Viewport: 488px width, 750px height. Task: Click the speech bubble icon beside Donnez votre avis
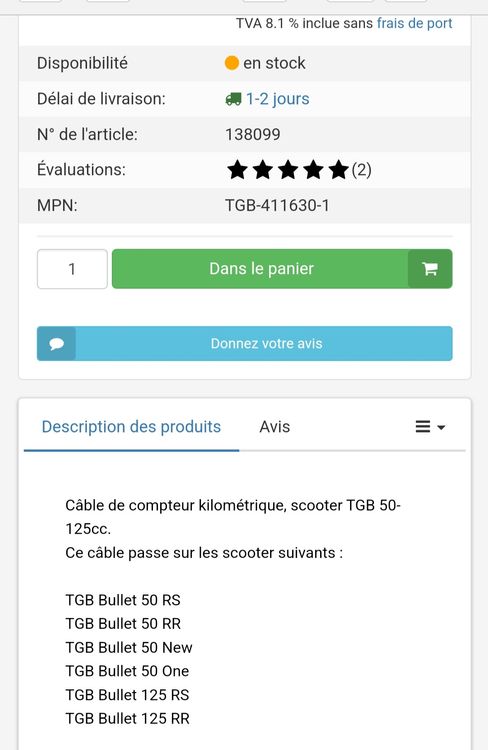(56, 344)
